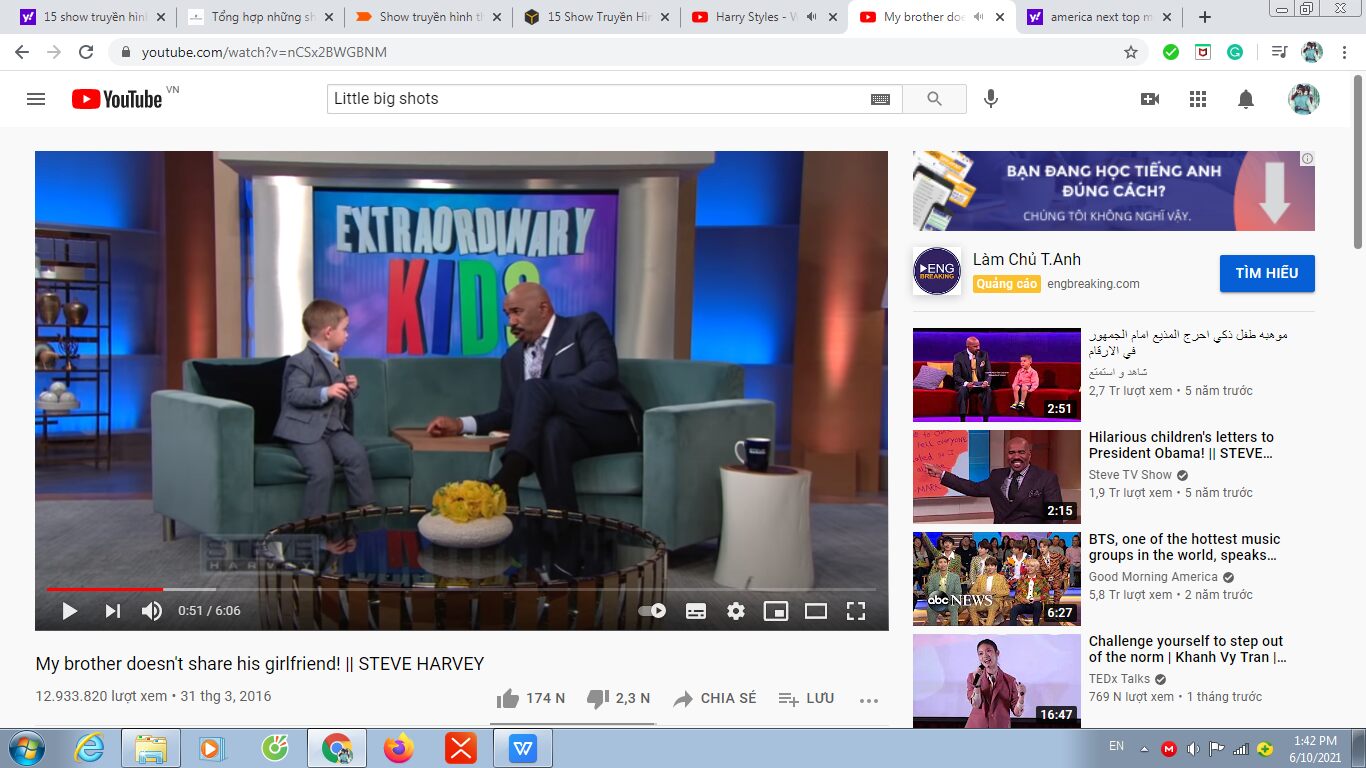Open player settings gear

point(736,611)
